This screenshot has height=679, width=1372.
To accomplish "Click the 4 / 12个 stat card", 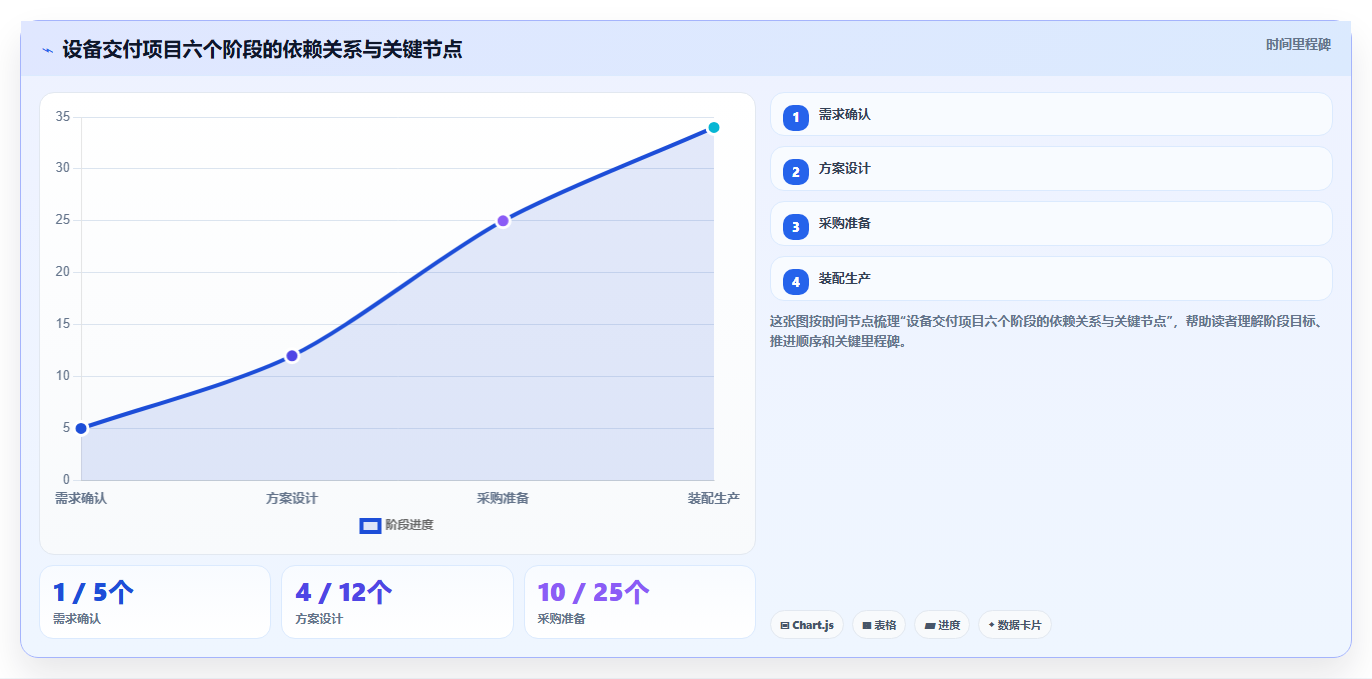I will click(x=397, y=602).
